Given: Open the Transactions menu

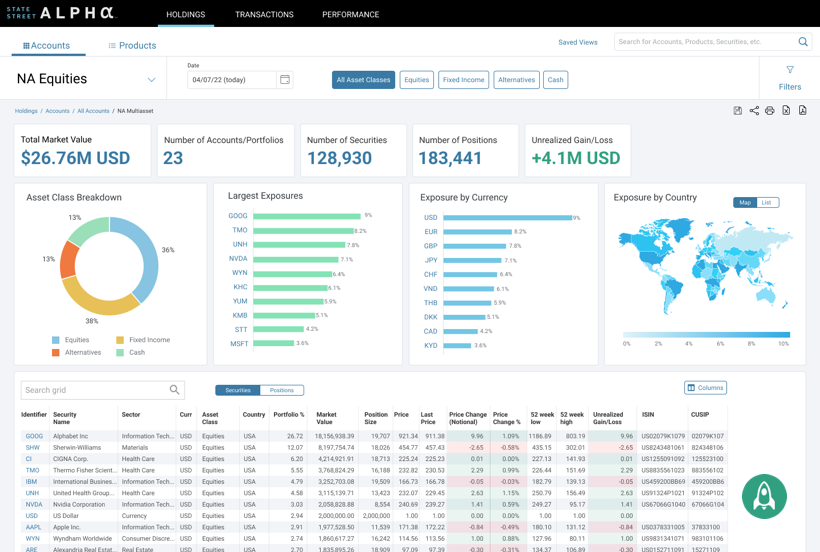Looking at the screenshot, I should click(x=264, y=15).
